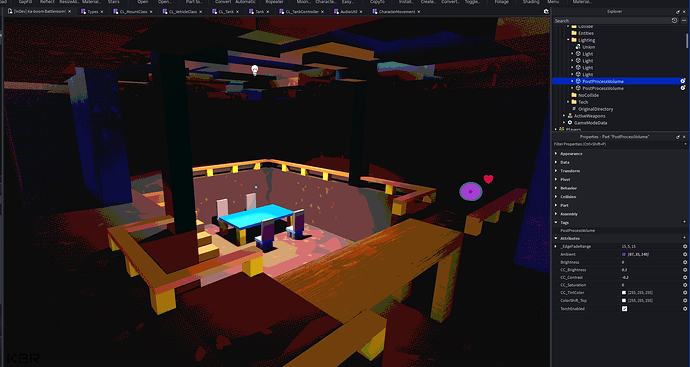Click the ColorShift_Top white swatch
This screenshot has height=367, width=690.
624,301
